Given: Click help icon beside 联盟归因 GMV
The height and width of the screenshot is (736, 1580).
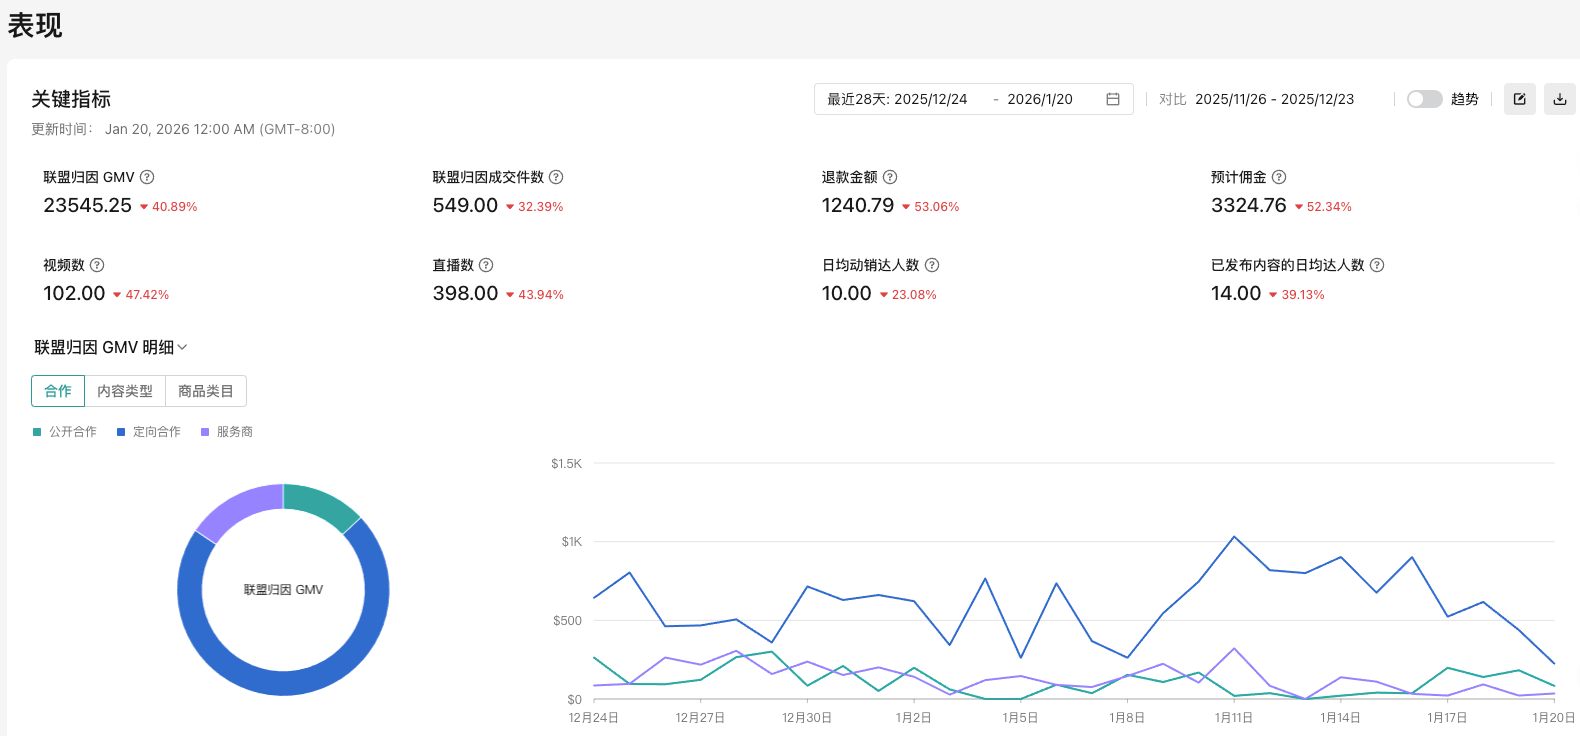Looking at the screenshot, I should (x=147, y=177).
